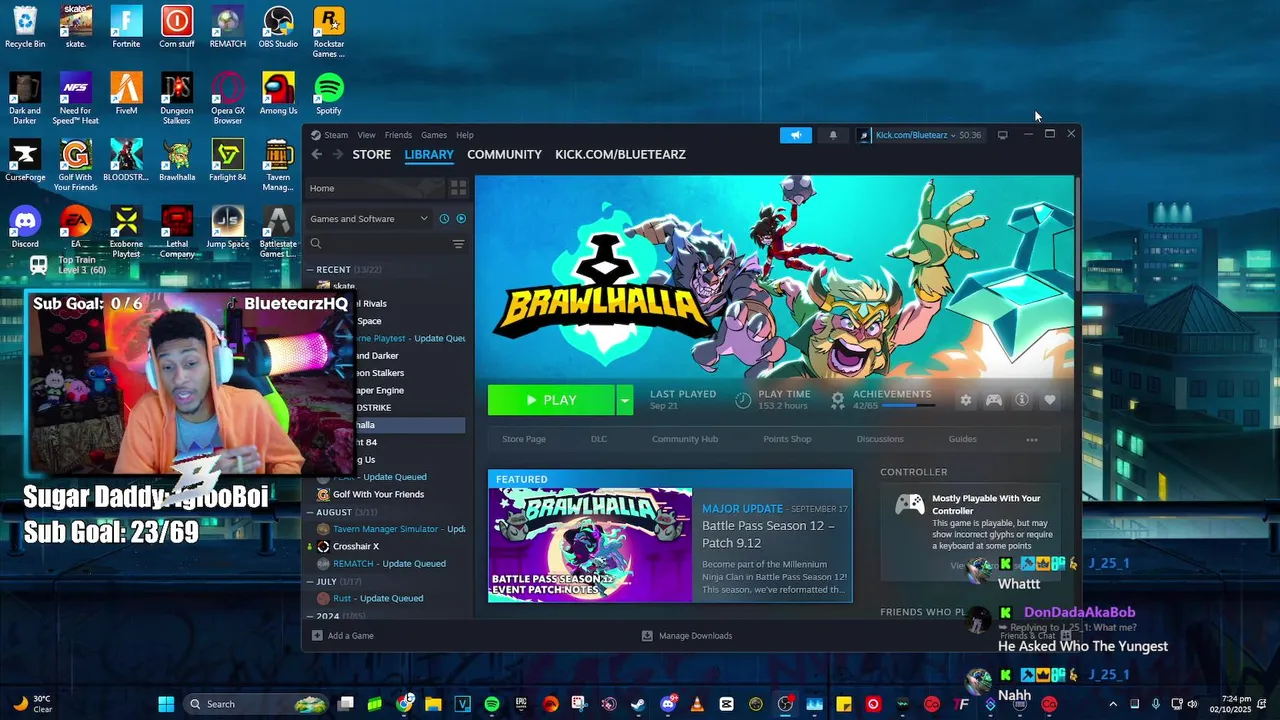Open Windows Start menu

pyautogui.click(x=166, y=704)
